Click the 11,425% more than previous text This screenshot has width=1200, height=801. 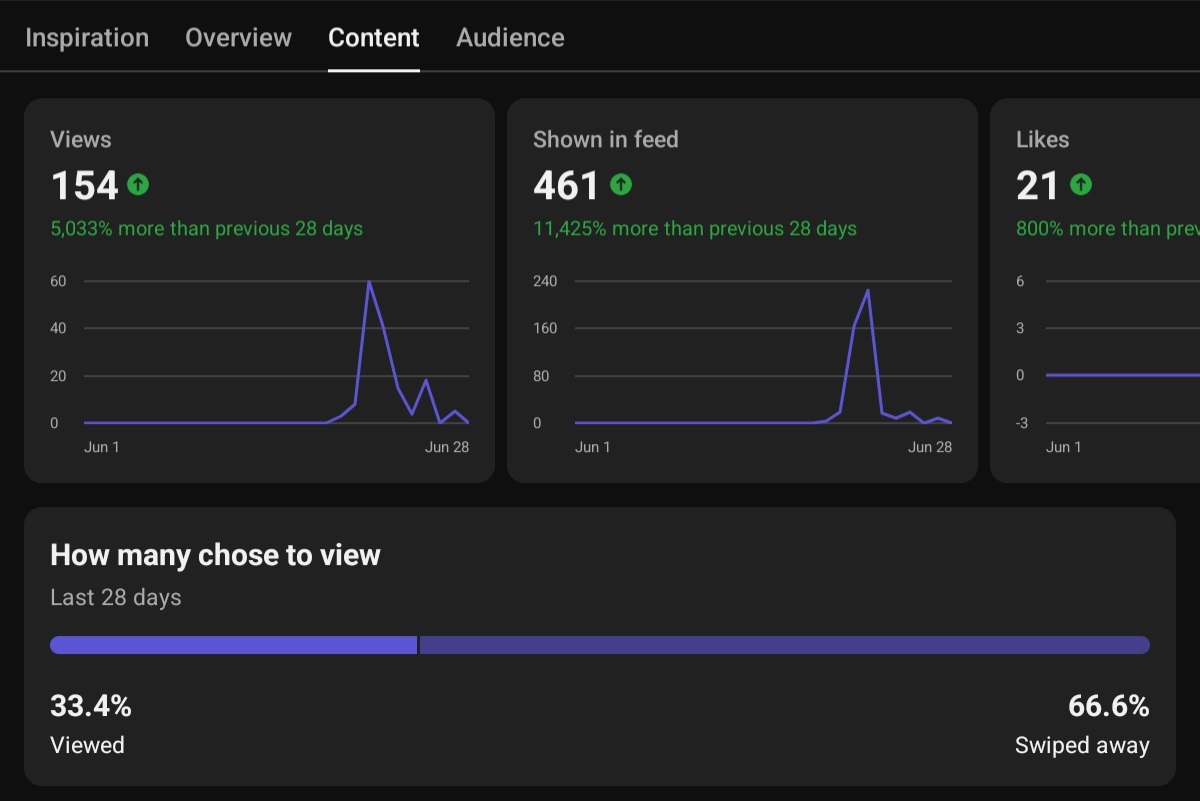point(695,229)
